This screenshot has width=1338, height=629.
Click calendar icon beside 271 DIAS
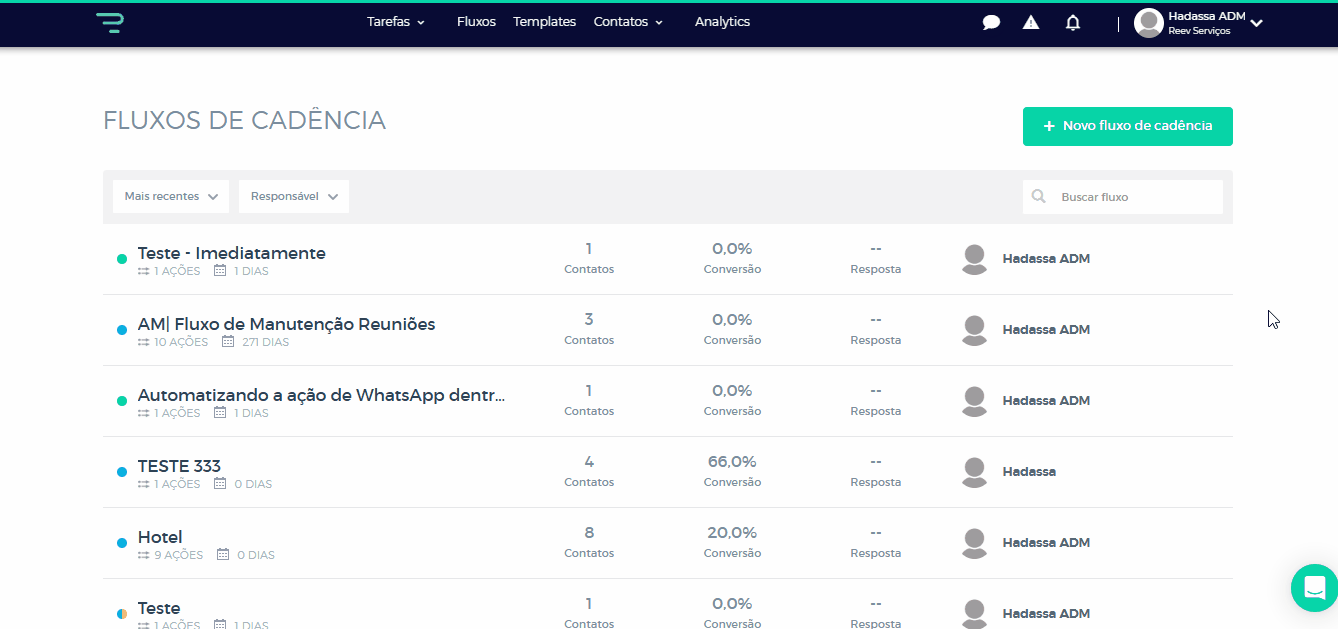pos(228,341)
